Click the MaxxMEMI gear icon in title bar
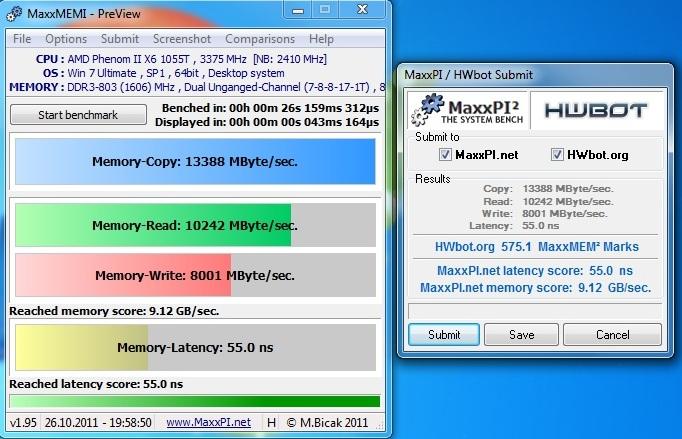The image size is (682, 439). click(x=14, y=13)
